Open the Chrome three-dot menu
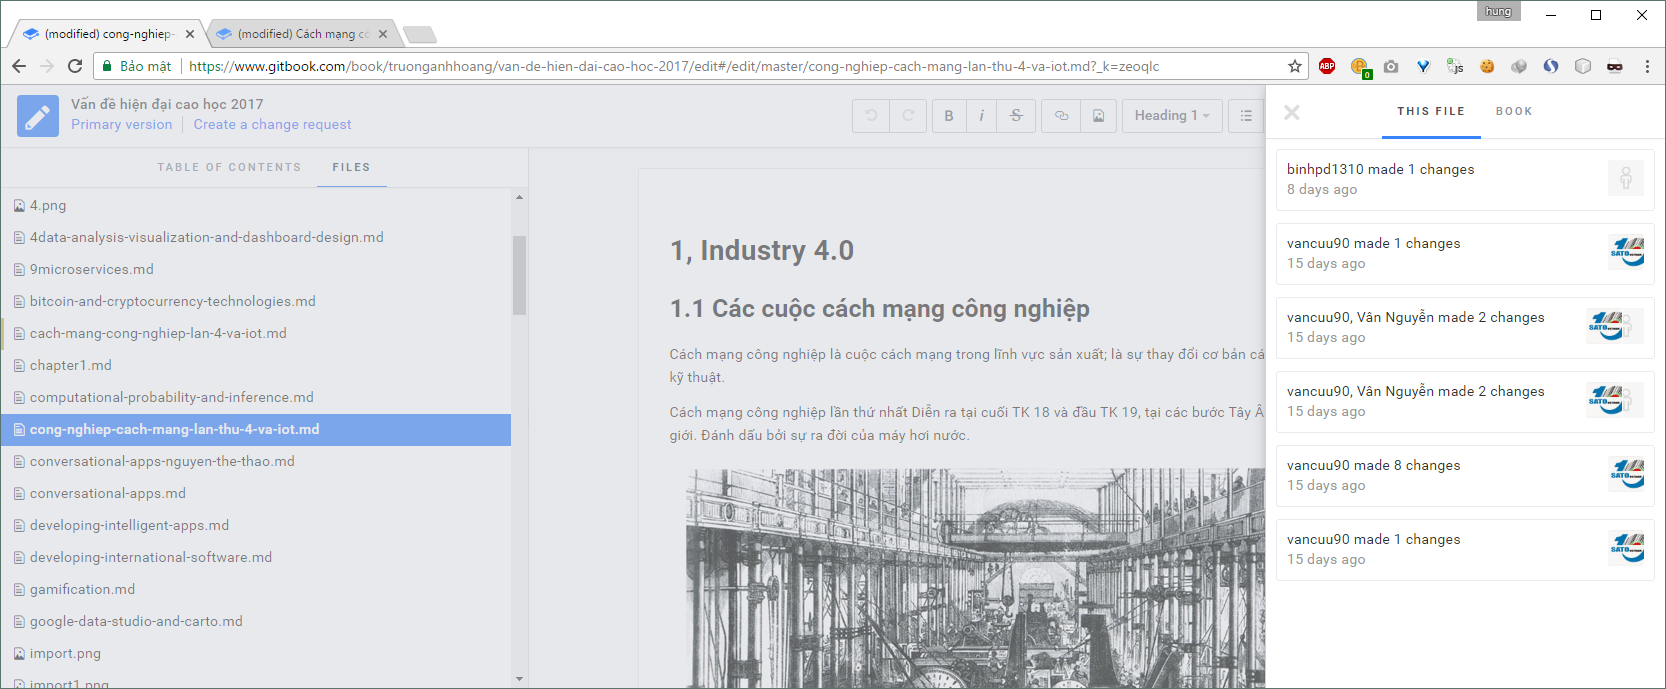 1647,66
